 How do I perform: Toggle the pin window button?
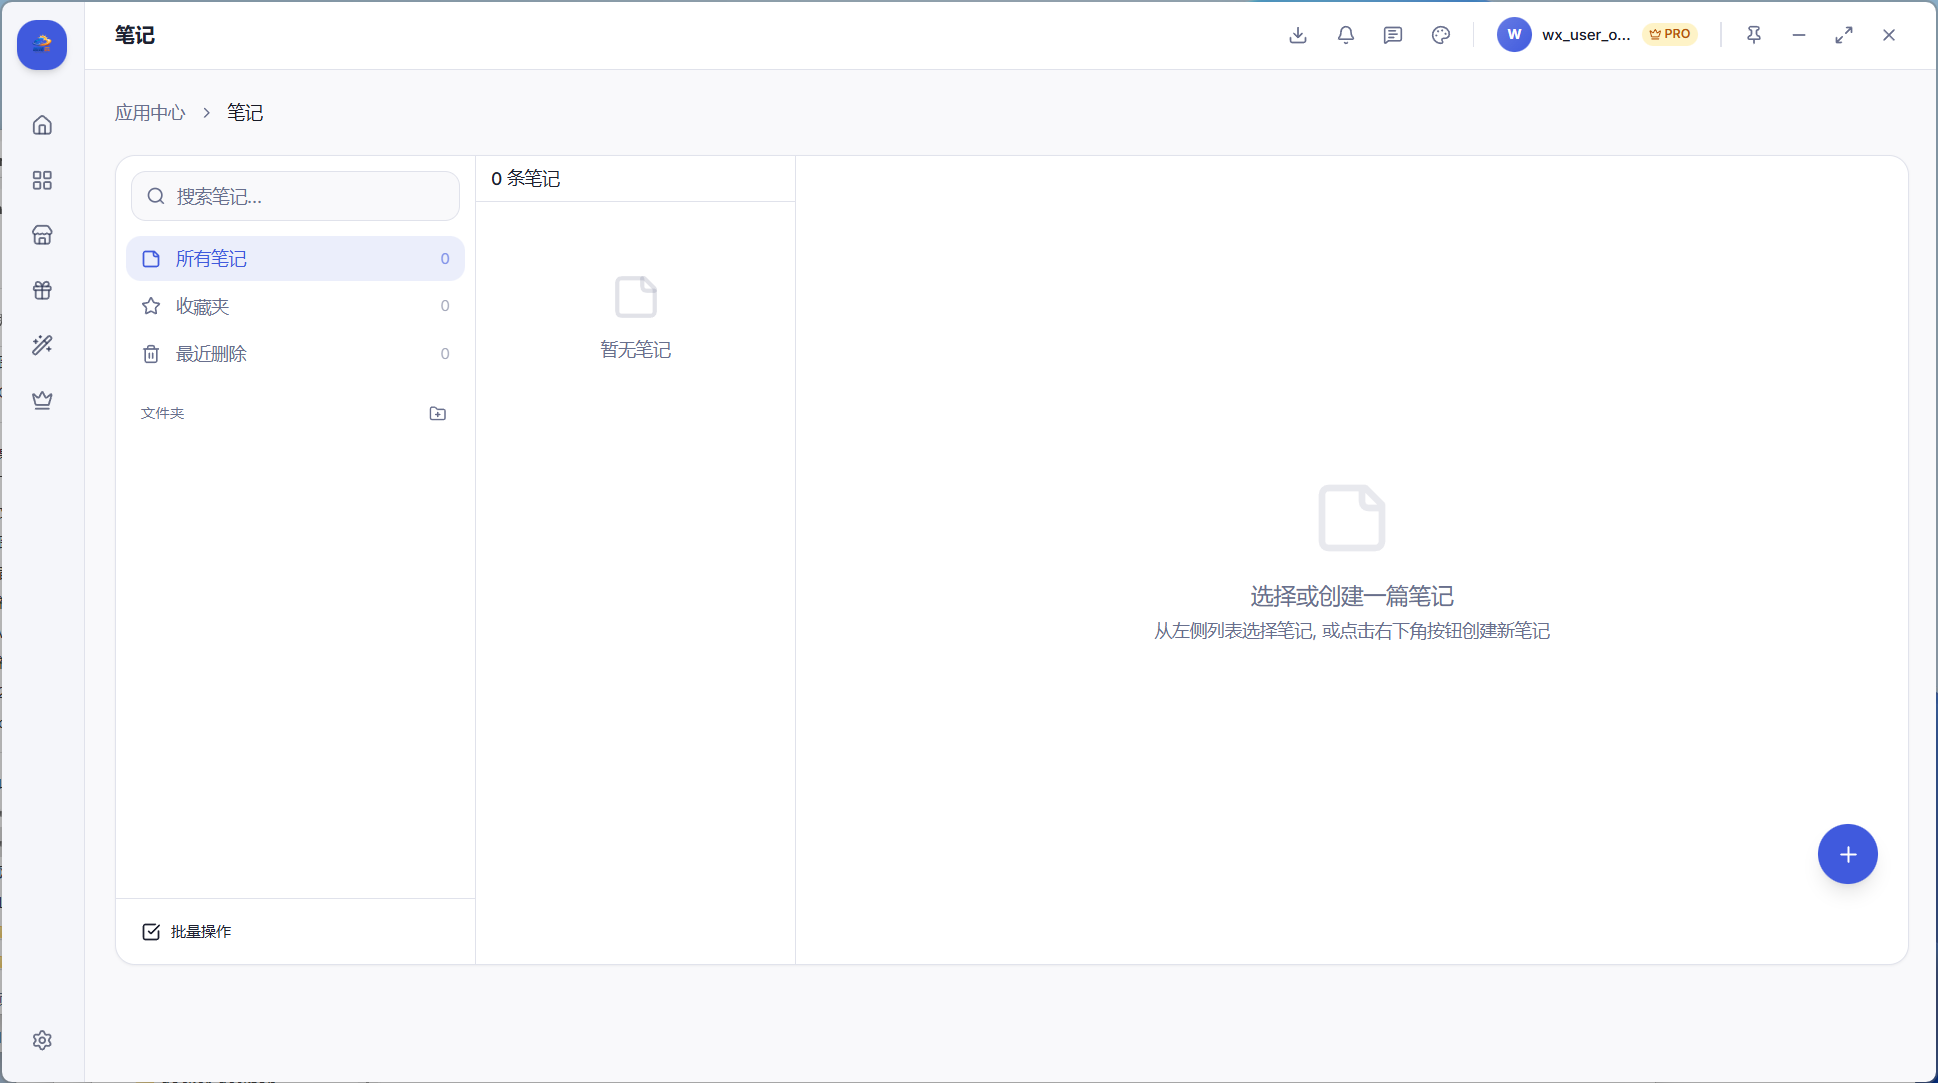(x=1754, y=35)
